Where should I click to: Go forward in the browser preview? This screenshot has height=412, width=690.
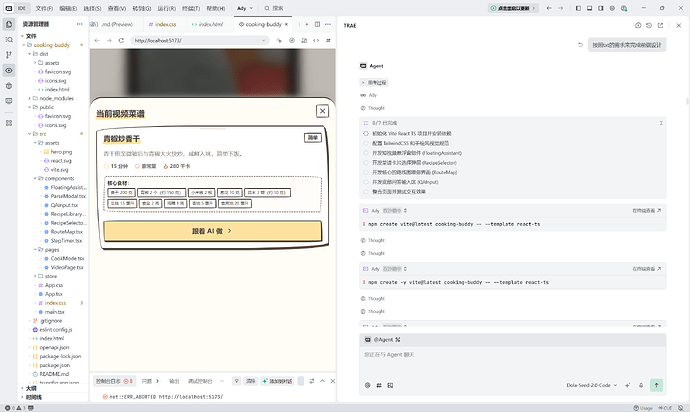coord(109,40)
